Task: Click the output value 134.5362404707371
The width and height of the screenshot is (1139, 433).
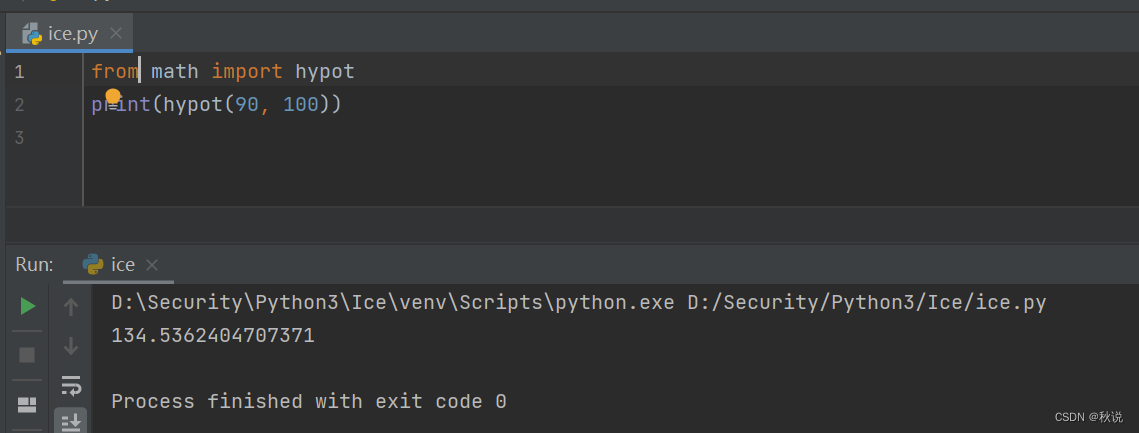Action: click(213, 336)
